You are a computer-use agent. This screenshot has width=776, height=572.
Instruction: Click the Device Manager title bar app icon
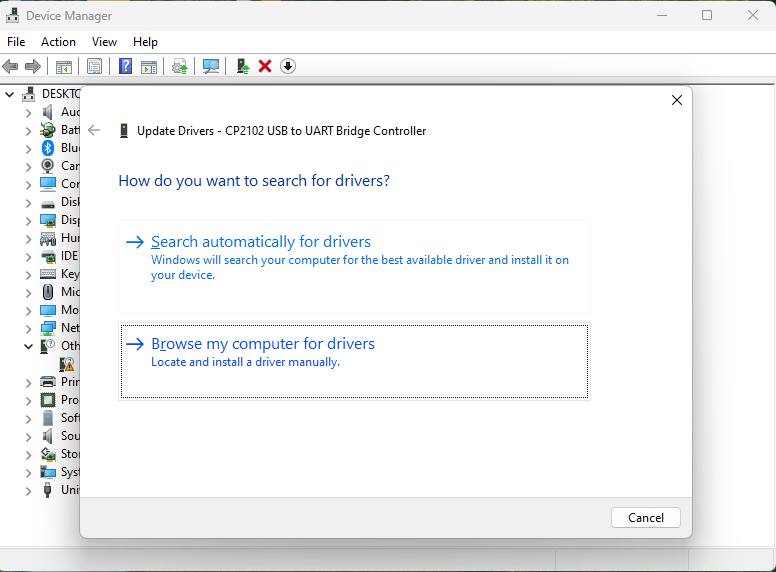[12, 16]
